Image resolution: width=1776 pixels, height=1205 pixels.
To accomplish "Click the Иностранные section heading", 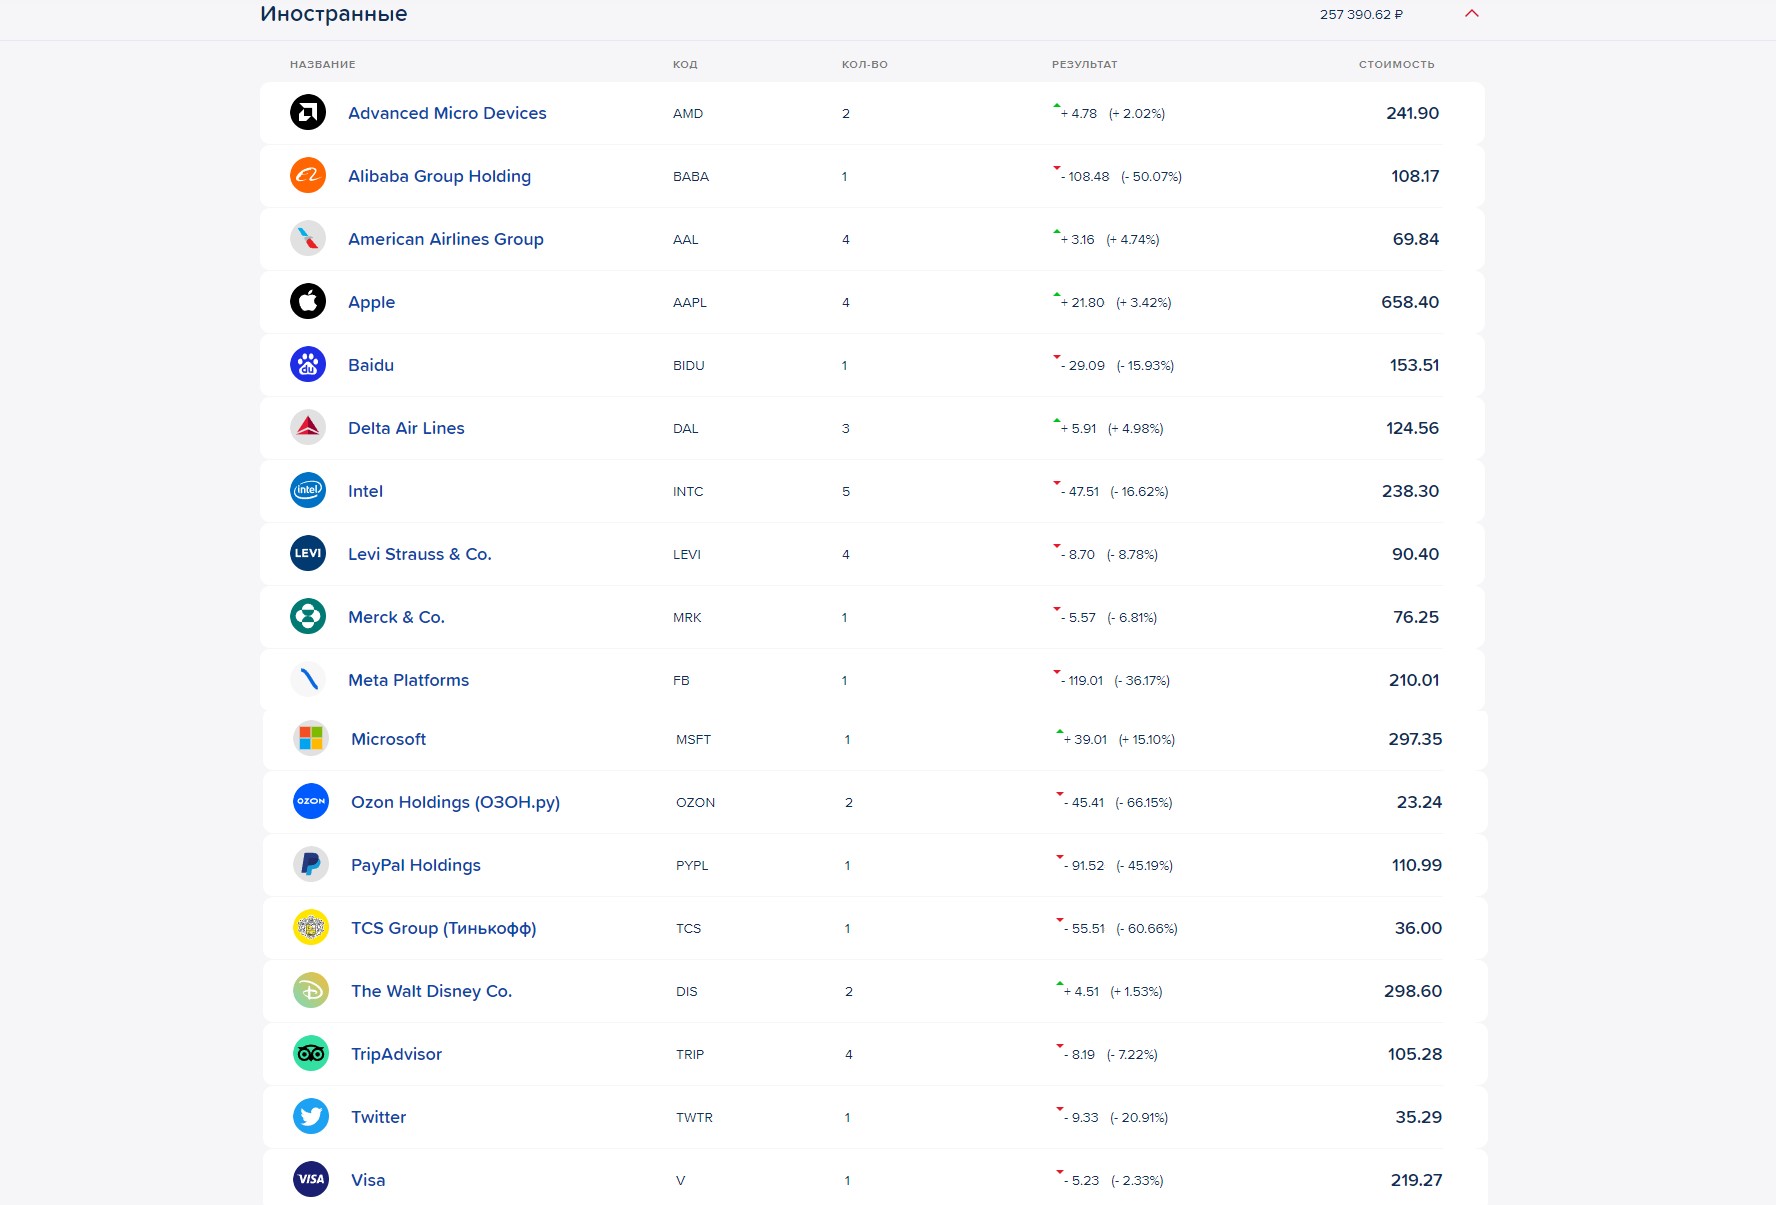I will pos(334,14).
